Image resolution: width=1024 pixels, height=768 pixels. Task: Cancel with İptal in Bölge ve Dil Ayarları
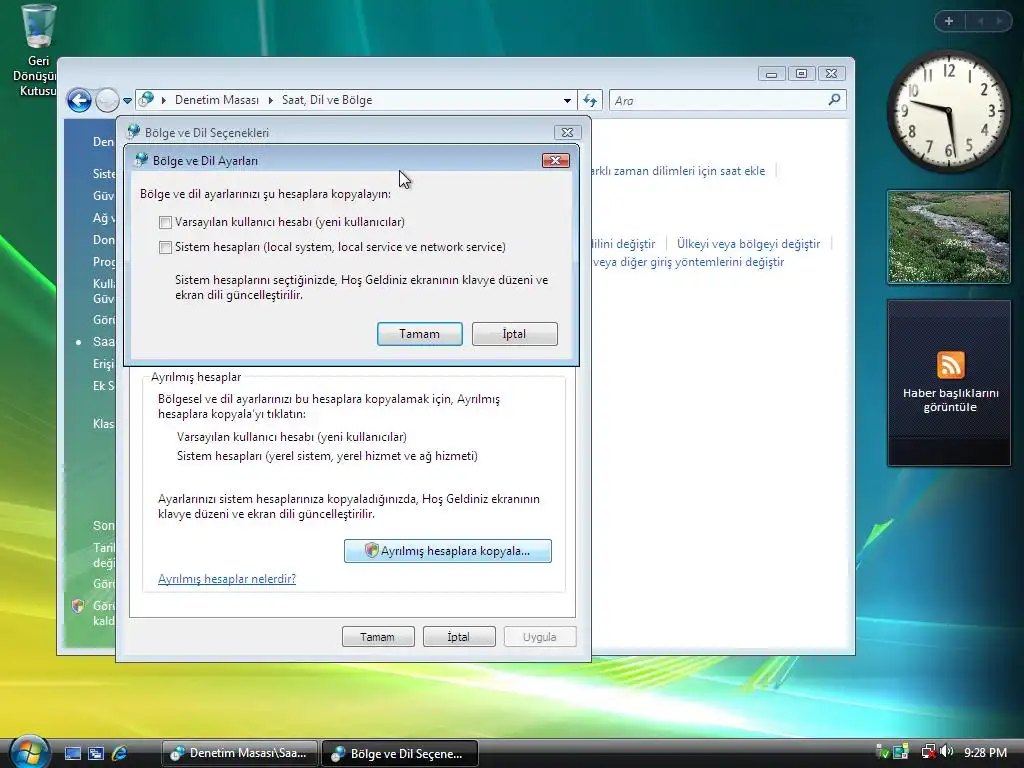click(515, 334)
